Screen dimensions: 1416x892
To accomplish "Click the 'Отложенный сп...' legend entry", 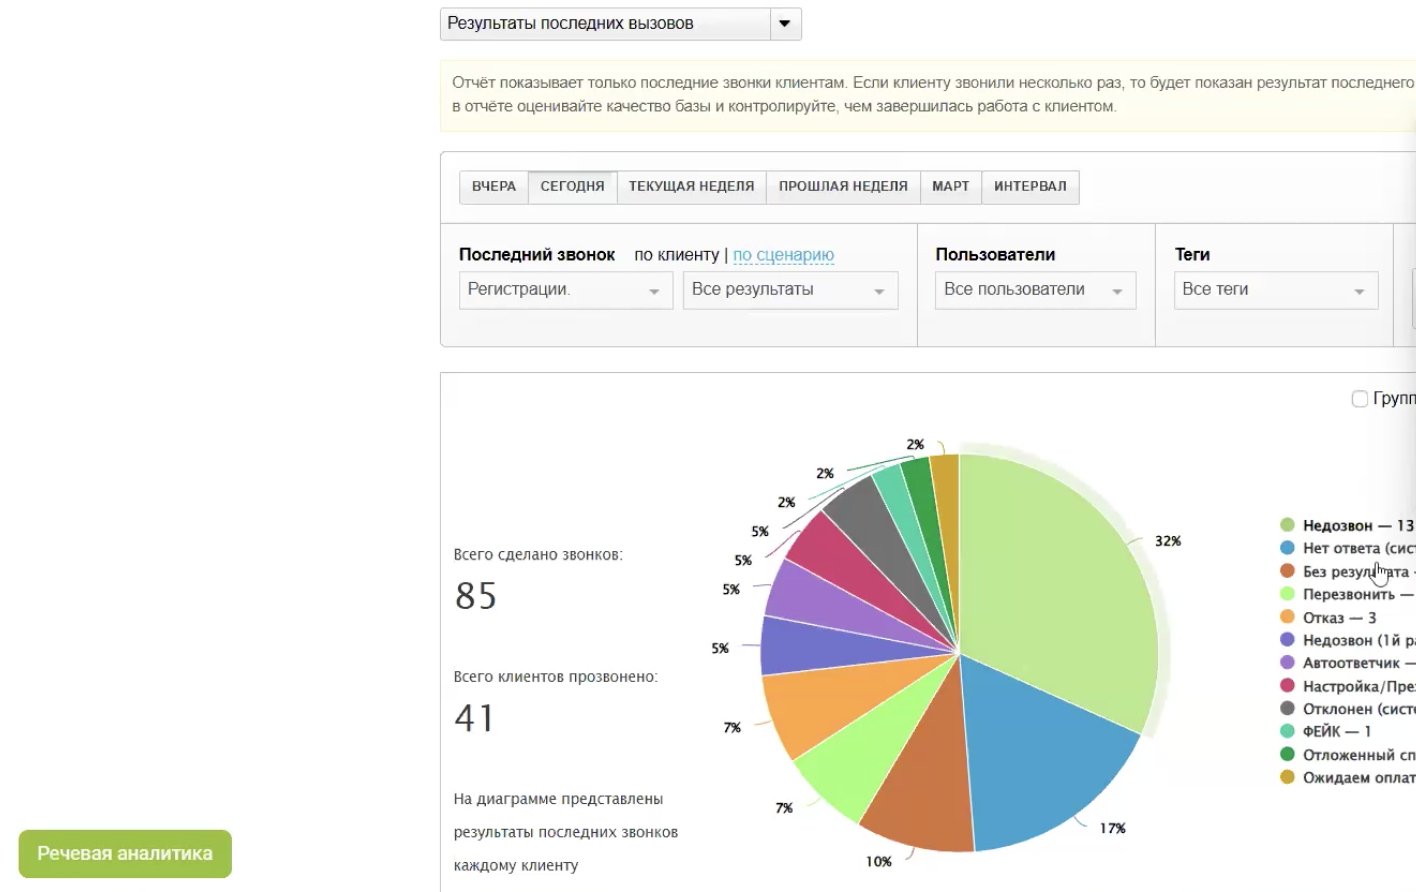I will tap(1347, 755).
